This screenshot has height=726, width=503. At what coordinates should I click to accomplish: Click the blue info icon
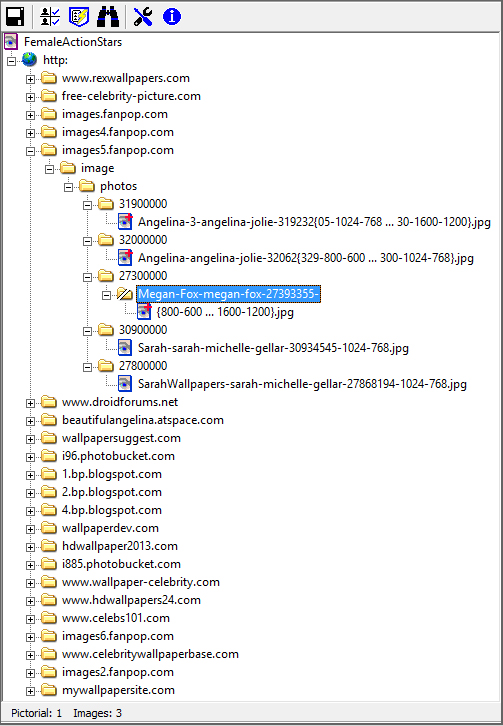[x=171, y=17]
